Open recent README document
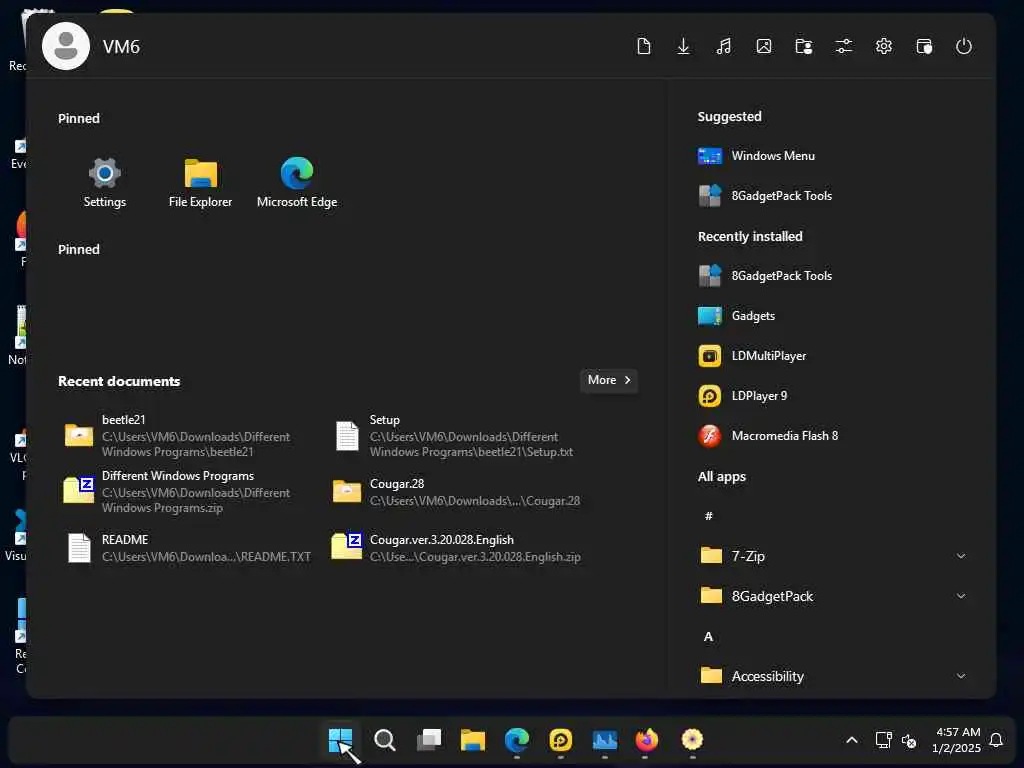 [x=188, y=548]
